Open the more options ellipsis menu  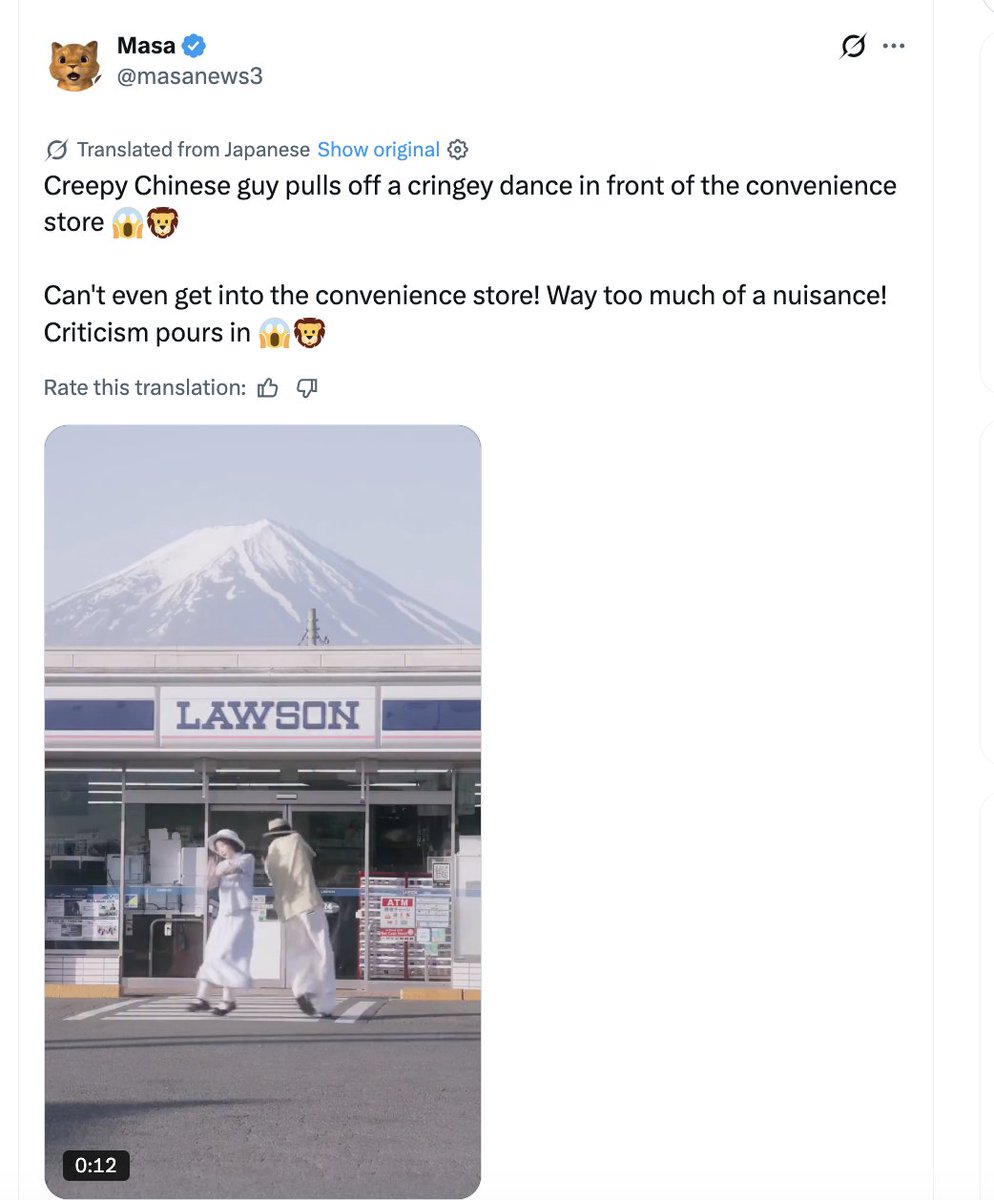tap(893, 46)
